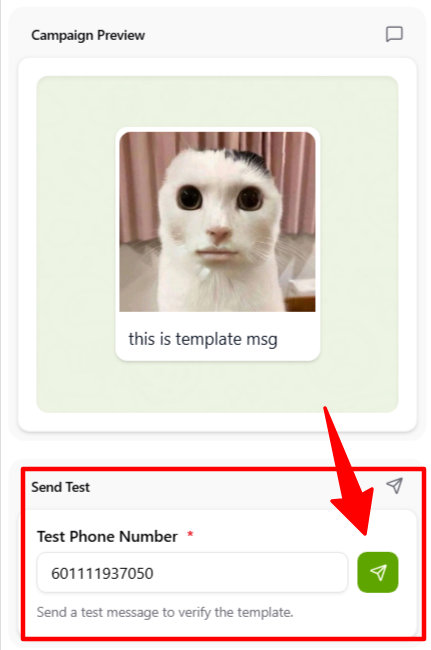Click the white message bubble below the image

click(x=218, y=337)
